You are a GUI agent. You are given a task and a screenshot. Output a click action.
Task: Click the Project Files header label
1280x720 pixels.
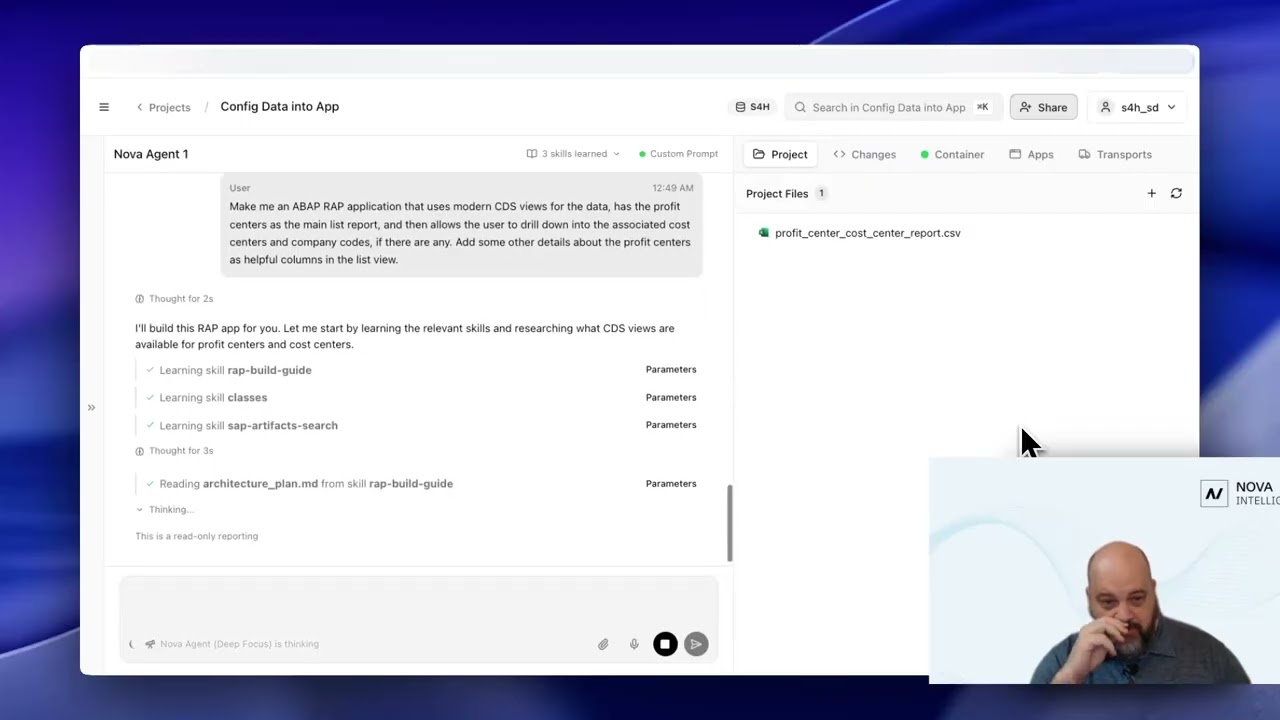777,193
